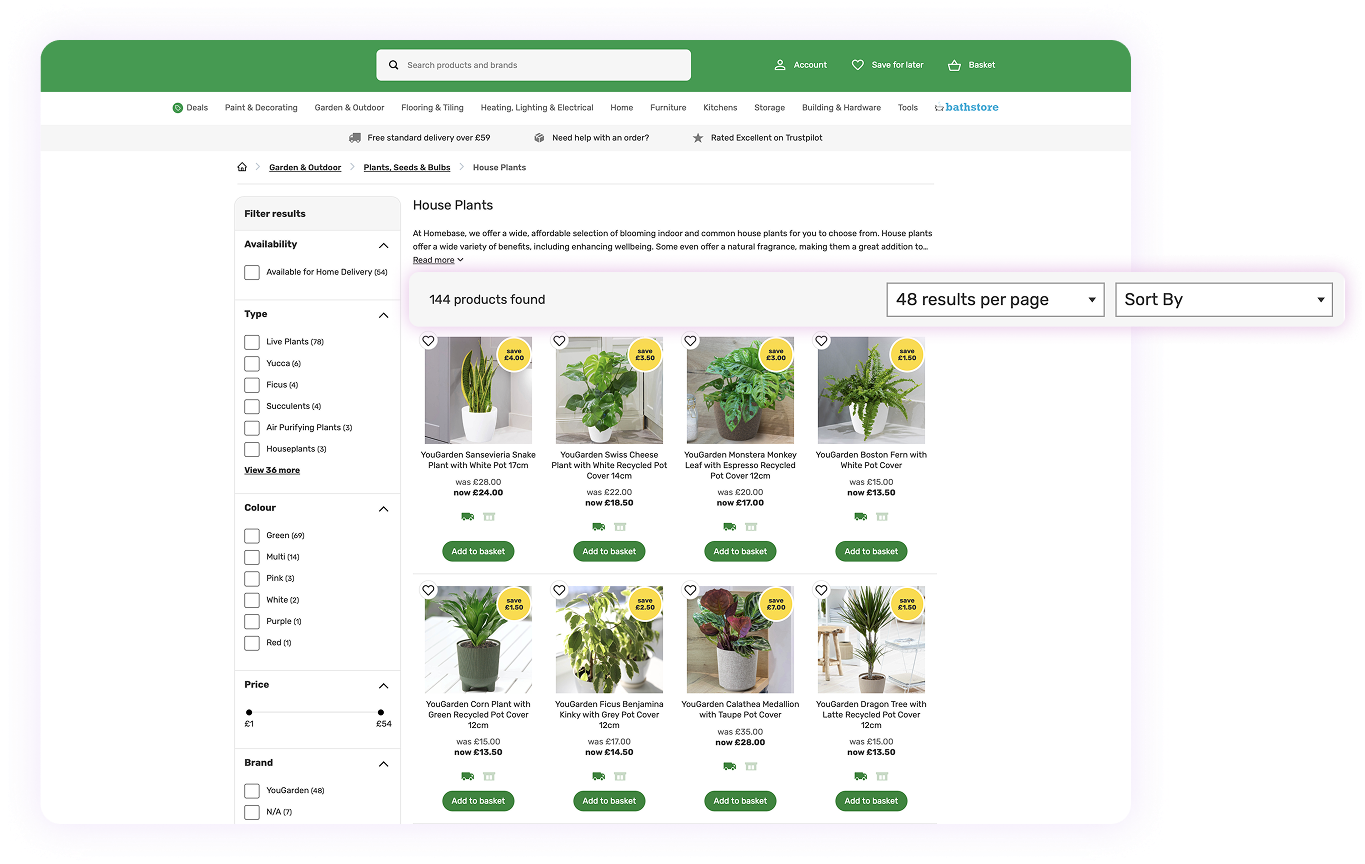
Task: Tick the Succulents checkbox
Action: [252, 406]
